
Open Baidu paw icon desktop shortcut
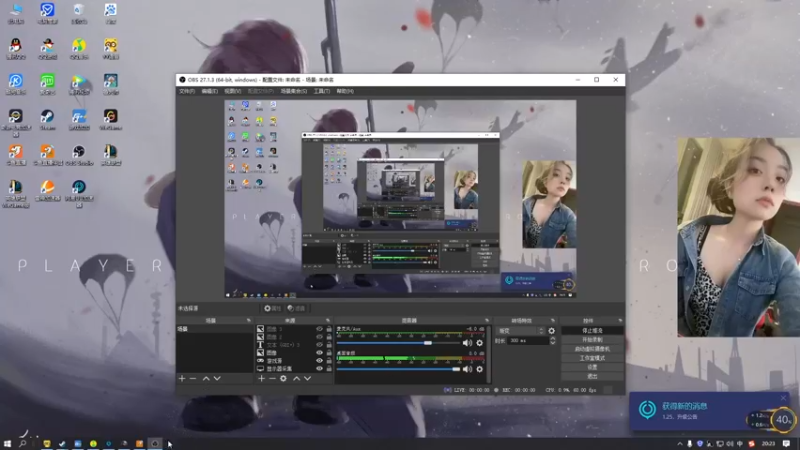click(x=110, y=13)
